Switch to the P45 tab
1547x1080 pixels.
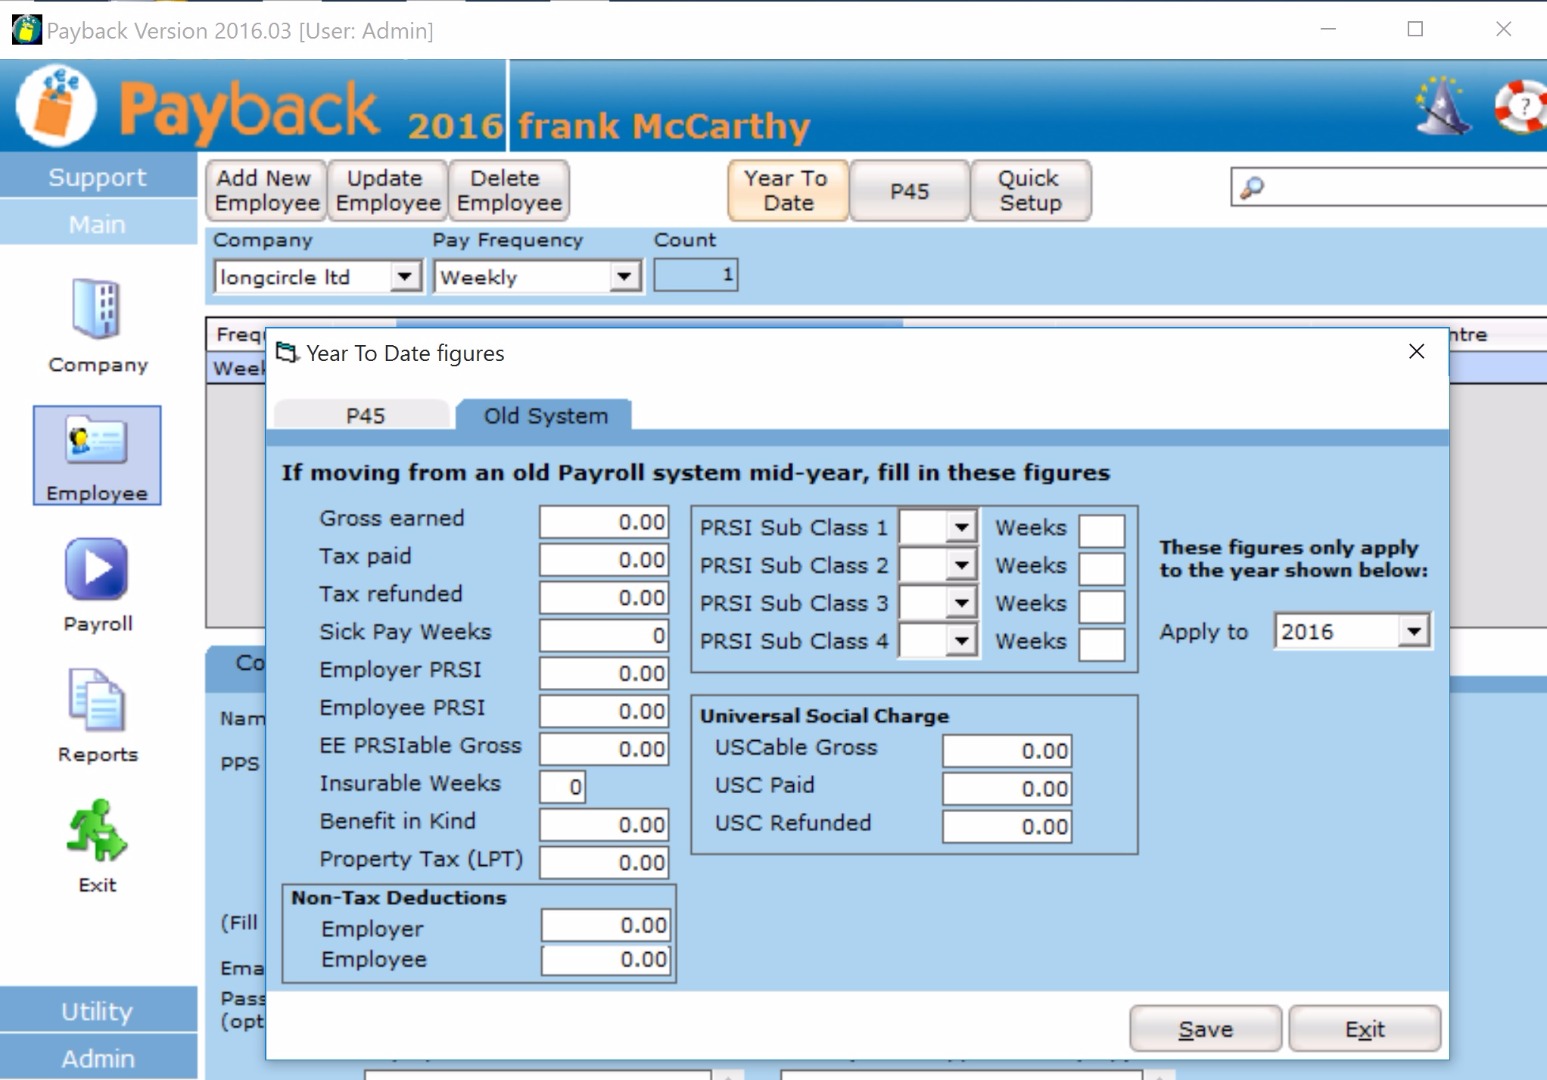coord(364,416)
